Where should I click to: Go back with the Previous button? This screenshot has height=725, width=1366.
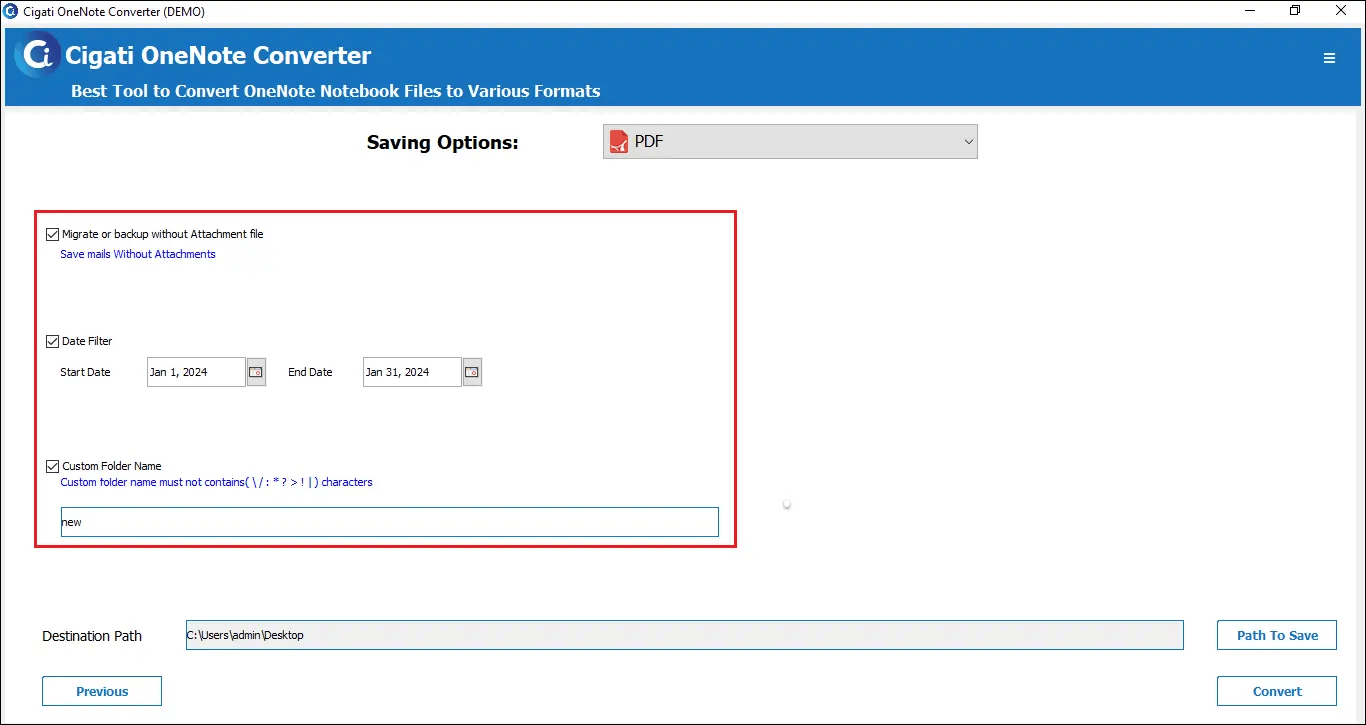tap(102, 691)
